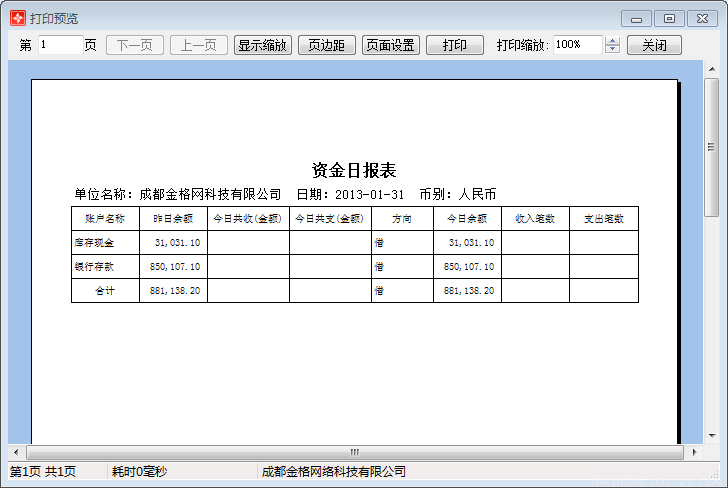Click the horizontal scrollbar right arrow
Screen dimensions: 728x488
(x=694, y=452)
